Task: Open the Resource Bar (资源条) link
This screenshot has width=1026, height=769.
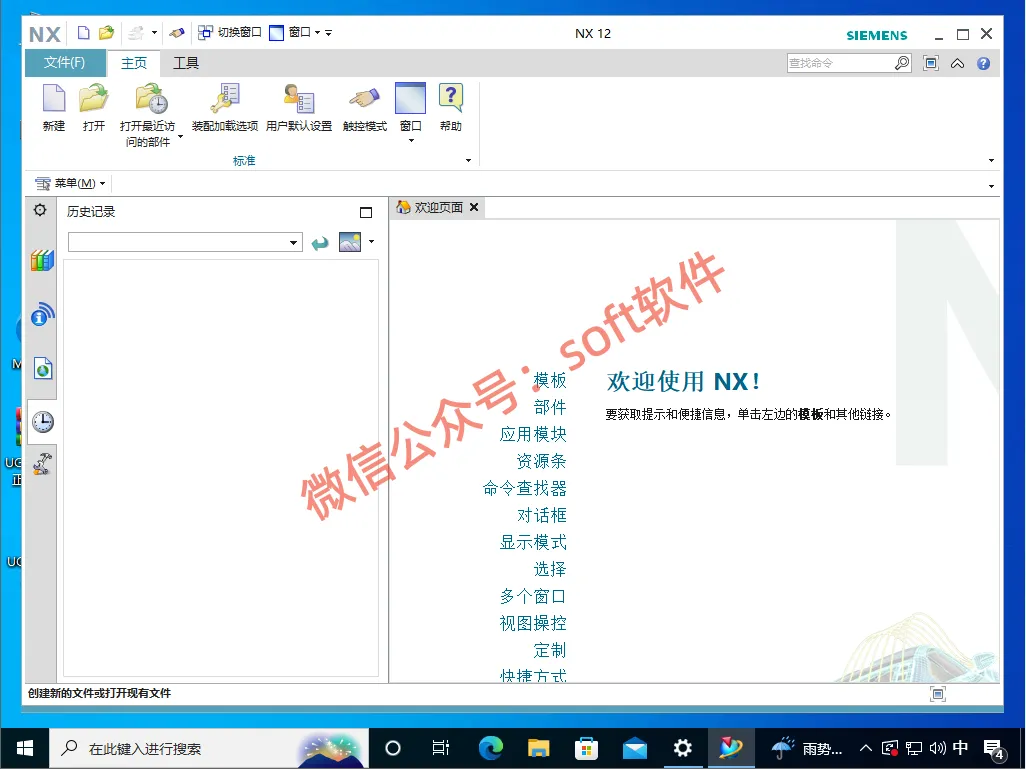Action: coord(541,461)
